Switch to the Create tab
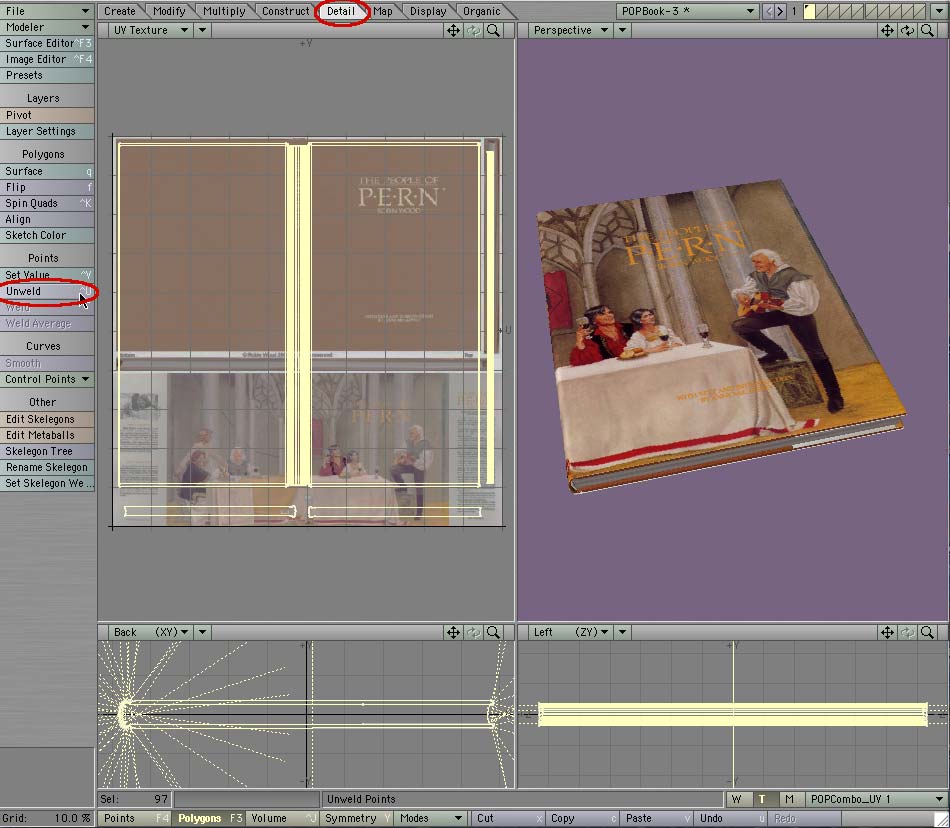Image resolution: width=950 pixels, height=828 pixels. click(x=120, y=11)
